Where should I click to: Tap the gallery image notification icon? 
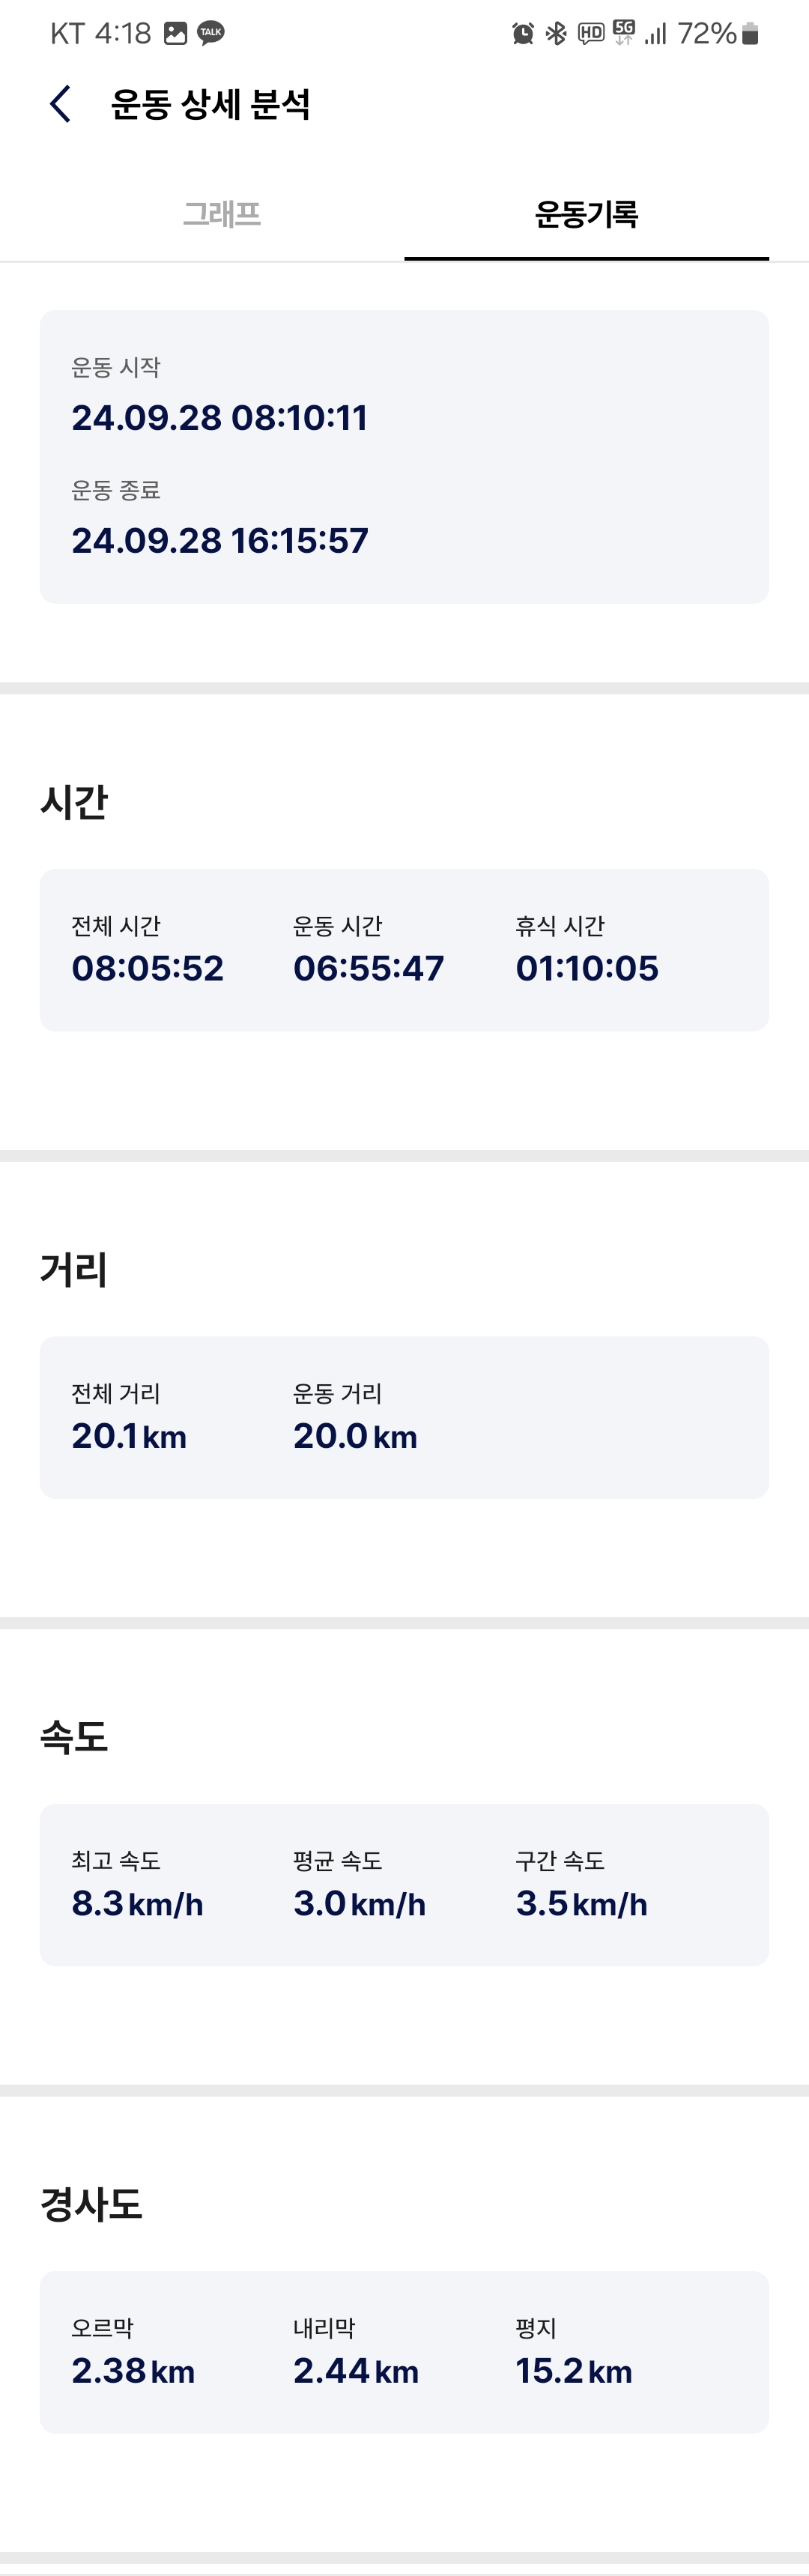(176, 33)
